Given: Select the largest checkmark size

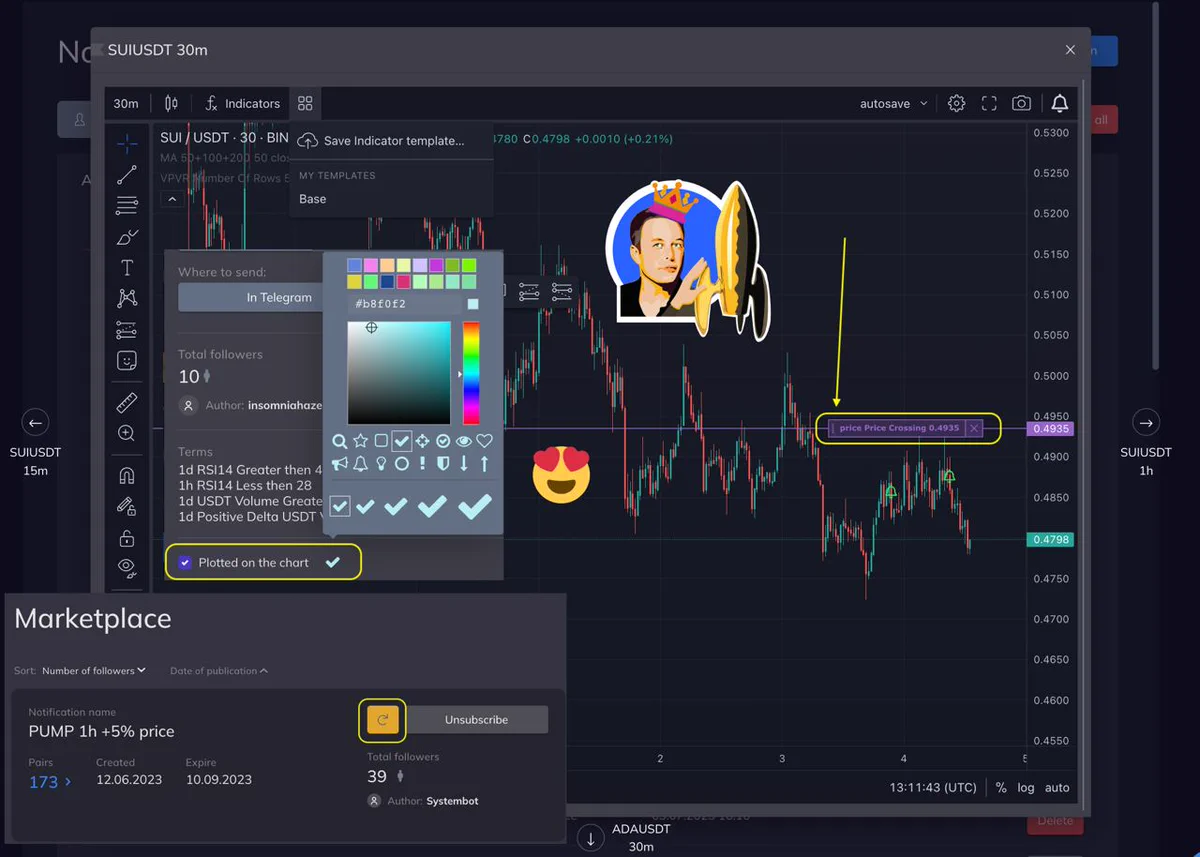Looking at the screenshot, I should click(475, 506).
